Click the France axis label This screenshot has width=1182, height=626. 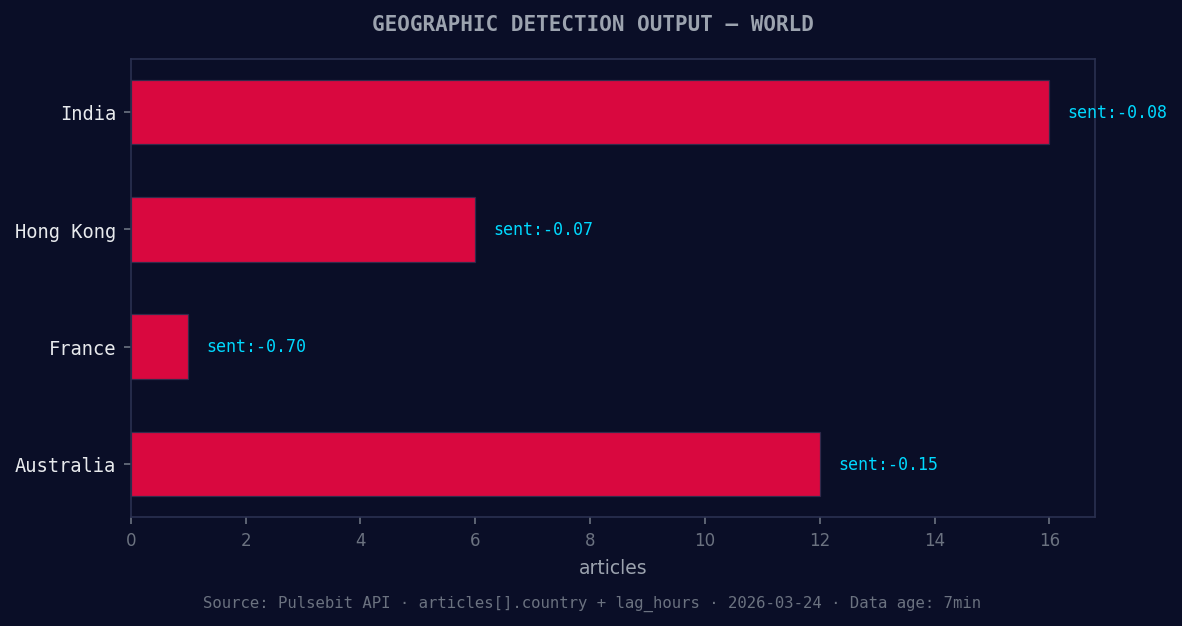(x=81, y=348)
